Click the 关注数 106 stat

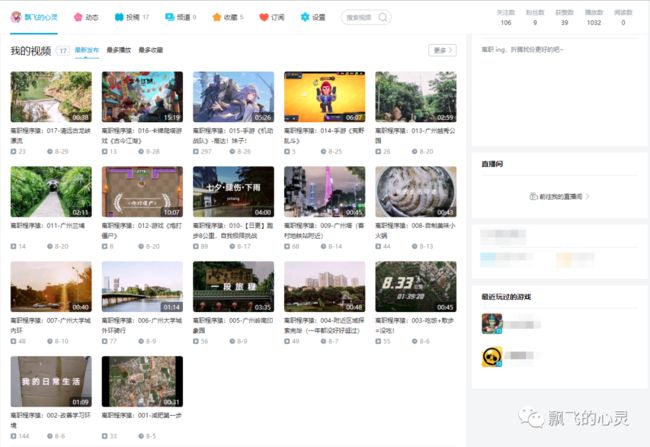[506, 17]
